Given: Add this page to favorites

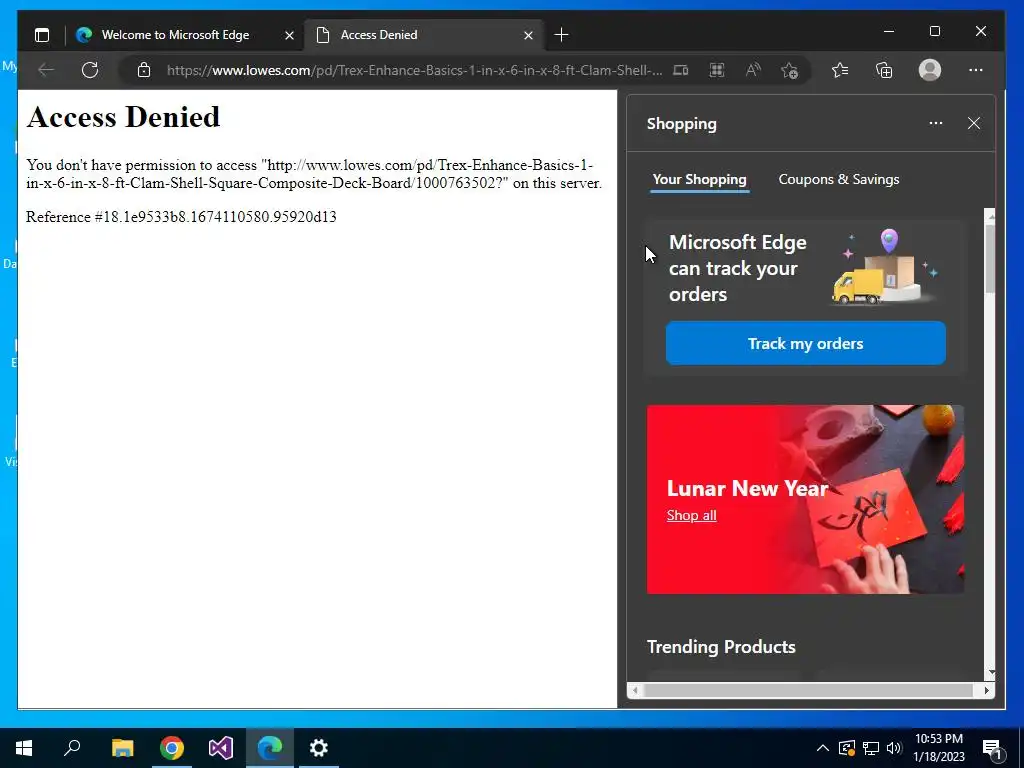Looking at the screenshot, I should coord(790,70).
